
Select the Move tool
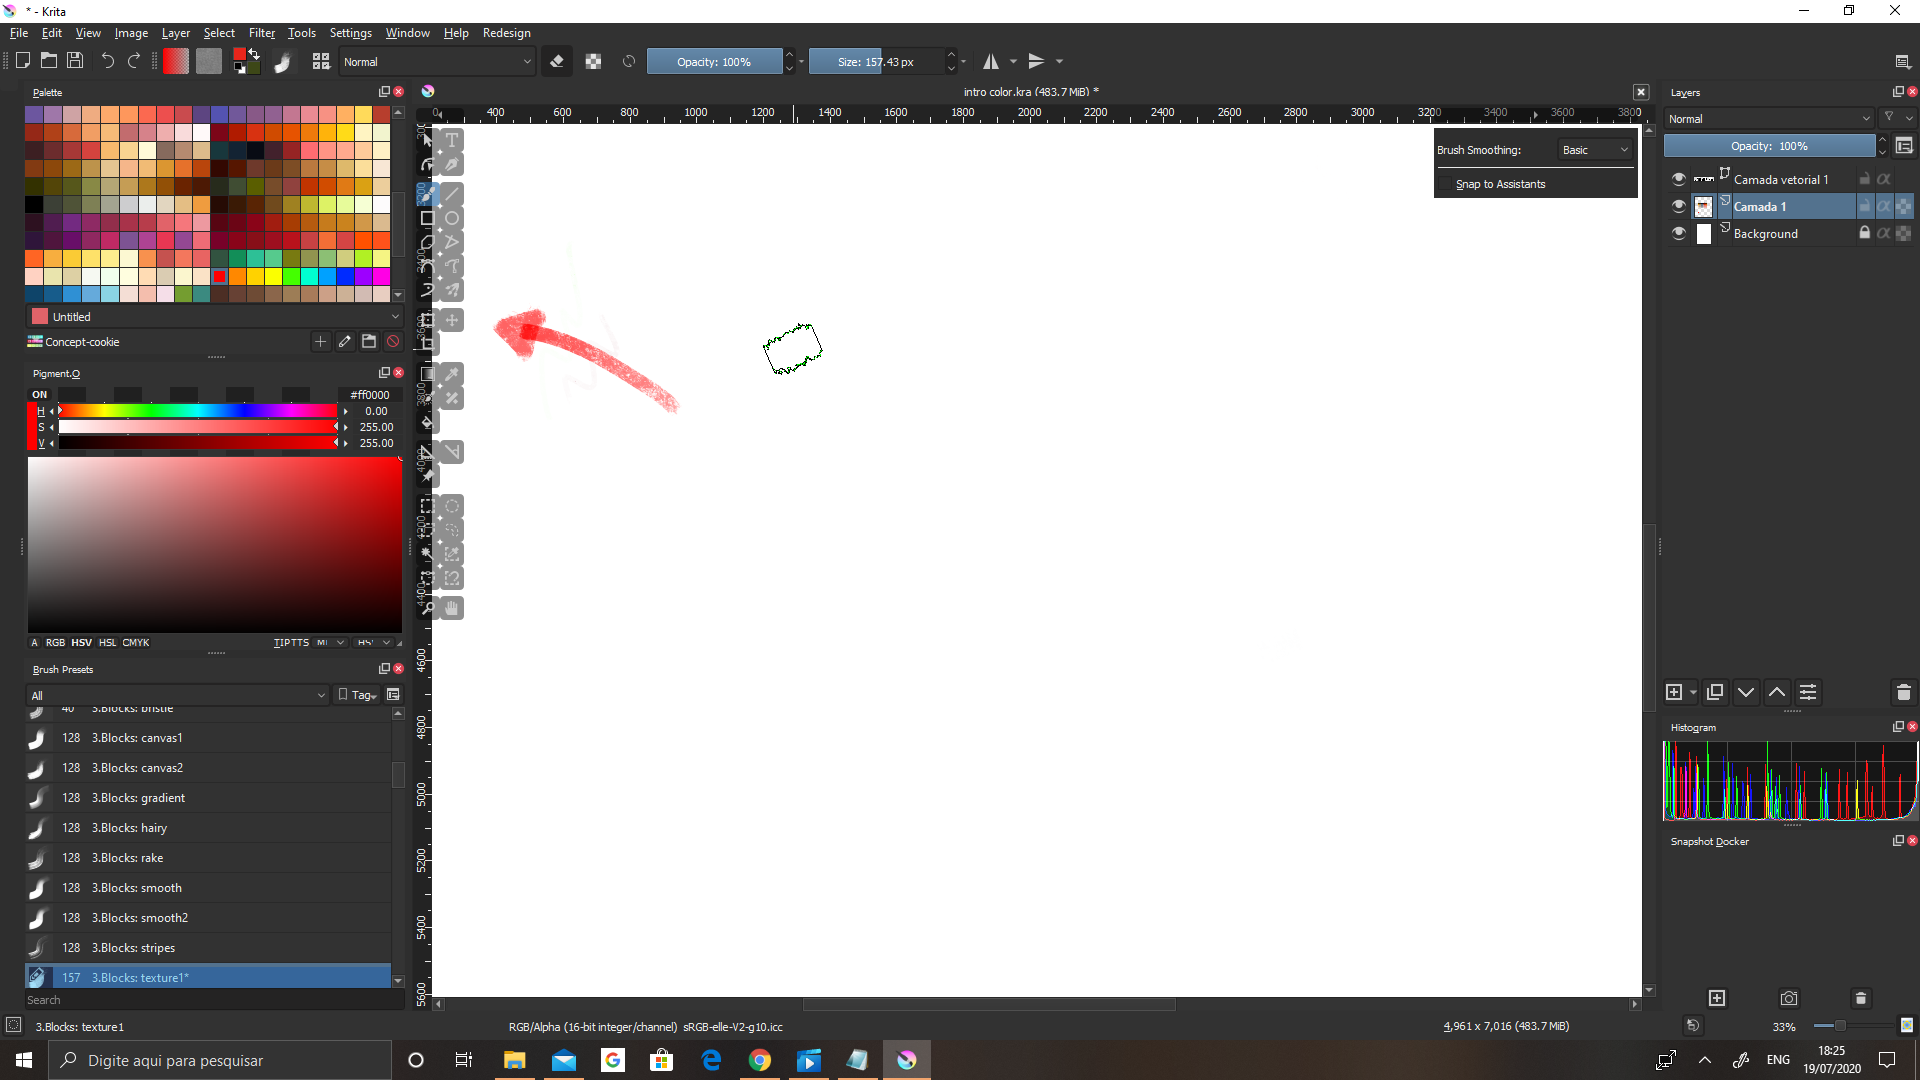tap(452, 320)
